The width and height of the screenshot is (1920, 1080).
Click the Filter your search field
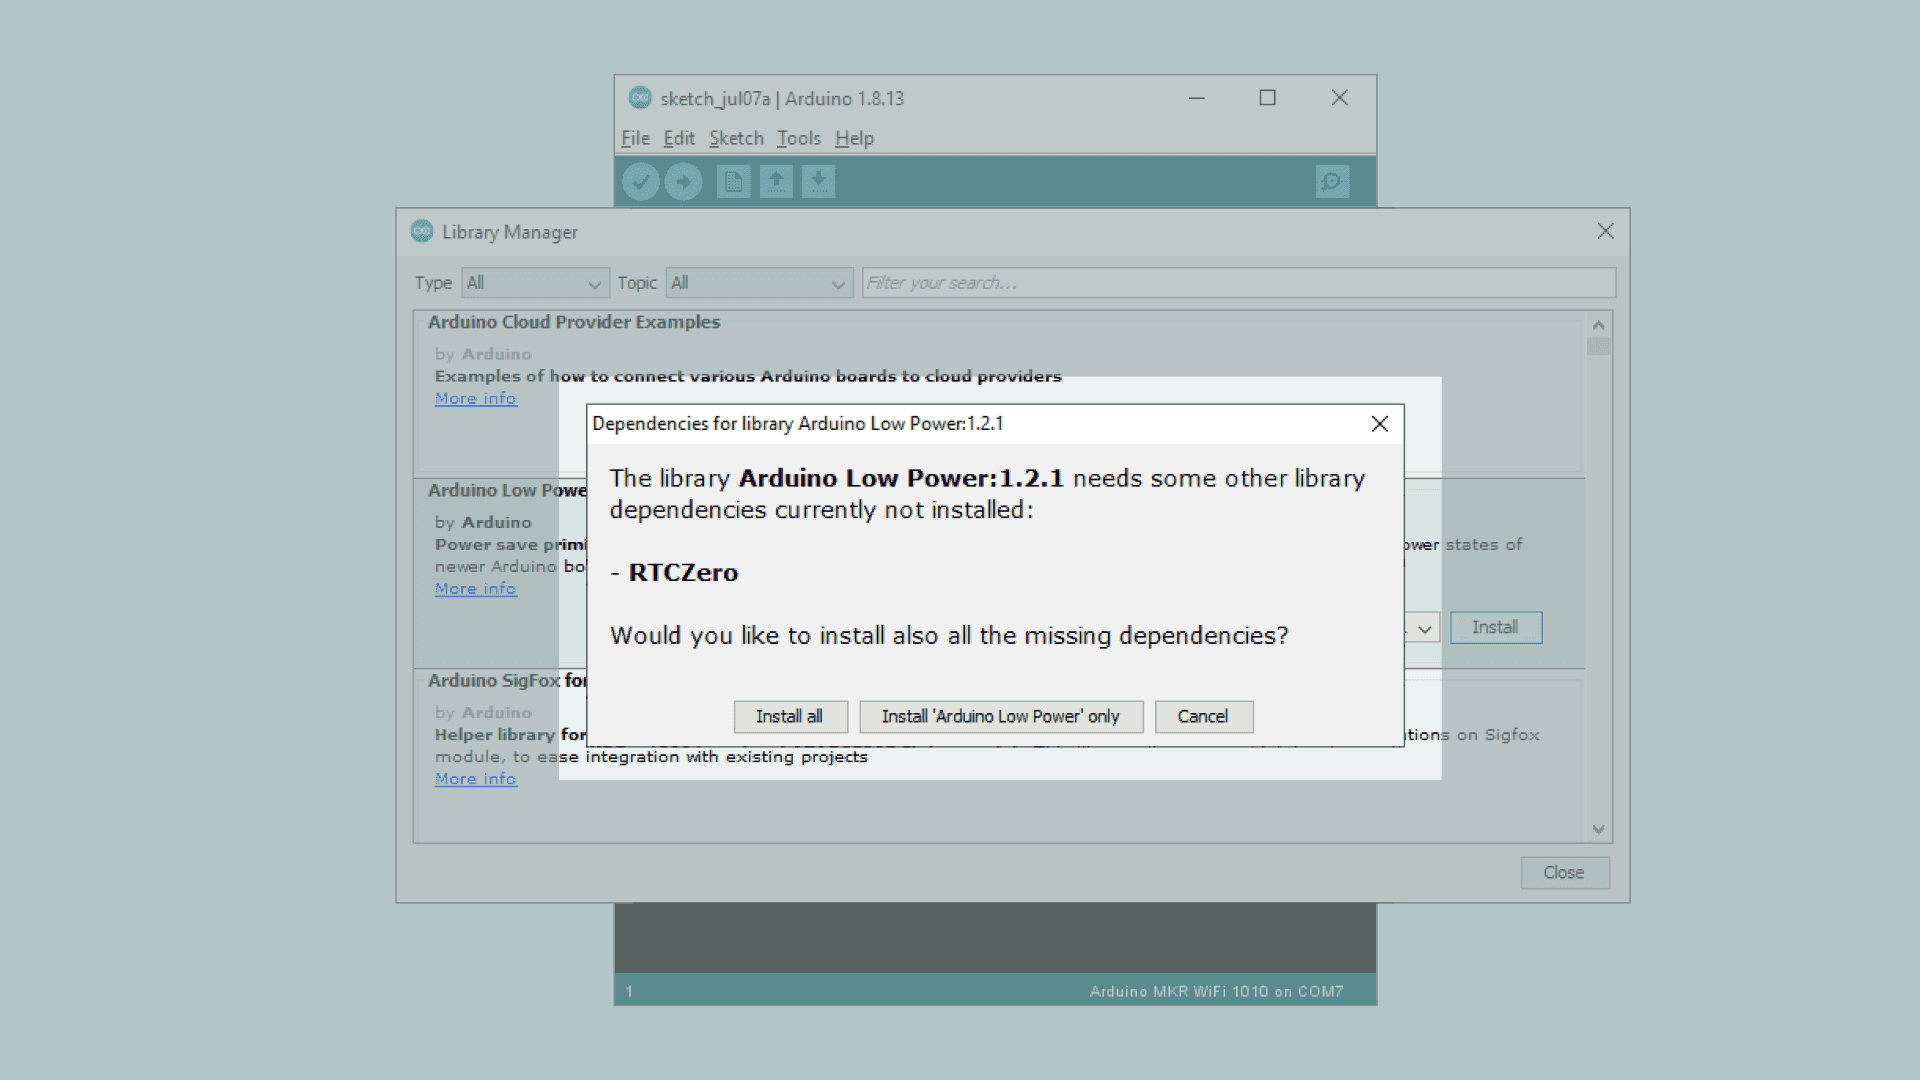tap(1238, 283)
